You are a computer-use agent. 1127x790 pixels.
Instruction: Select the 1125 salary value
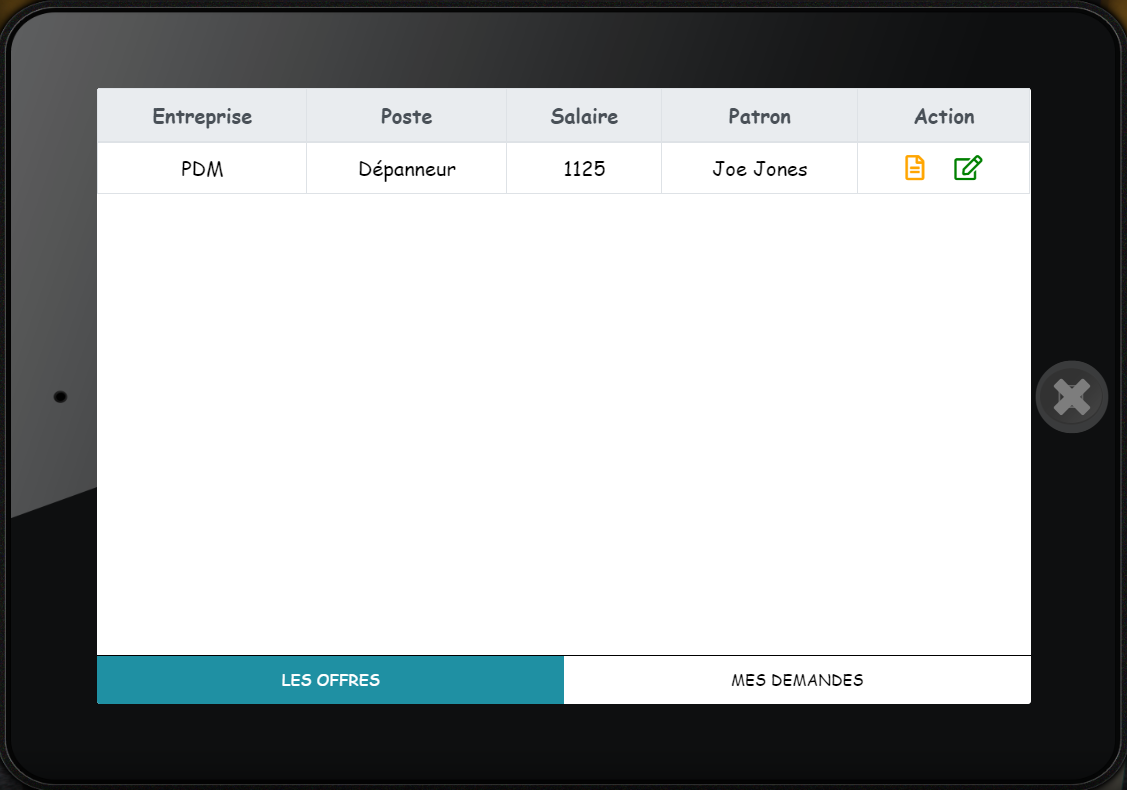584,168
